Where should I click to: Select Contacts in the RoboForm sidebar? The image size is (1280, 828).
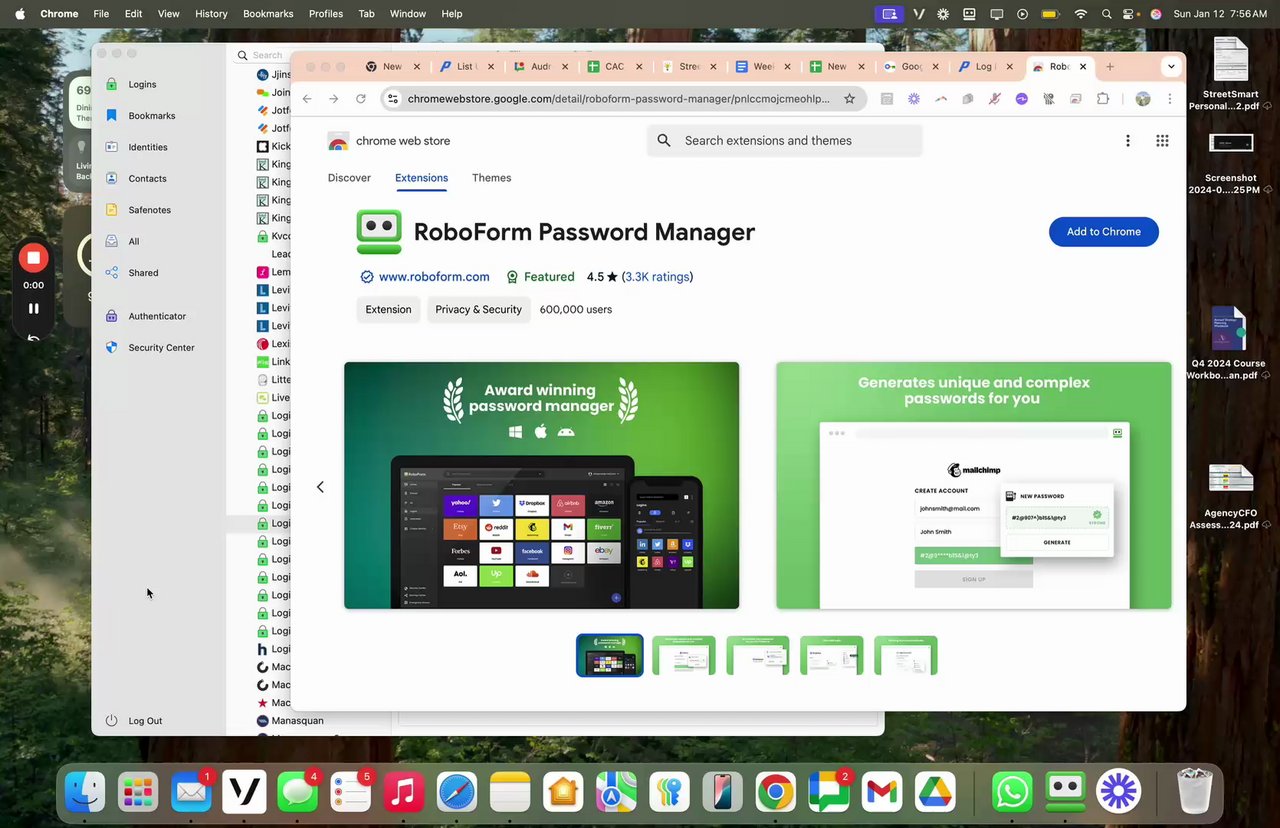tap(136, 178)
